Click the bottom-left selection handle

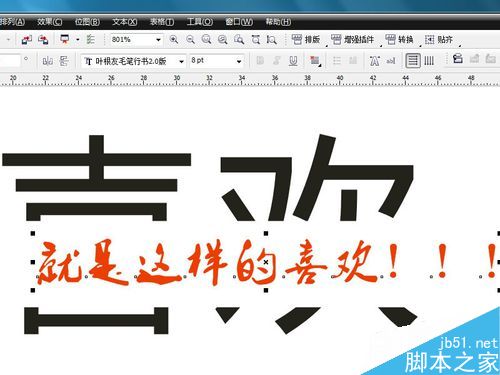pos(33,291)
